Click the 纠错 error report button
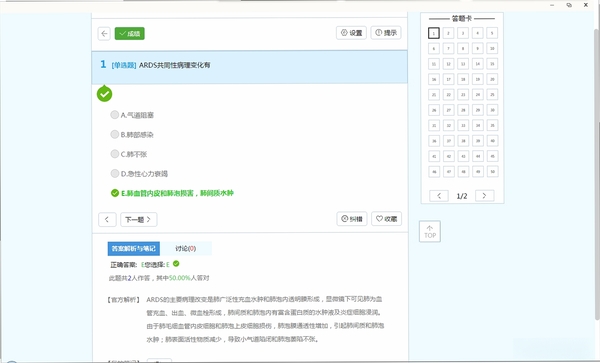This screenshot has width=600, height=363. click(352, 219)
